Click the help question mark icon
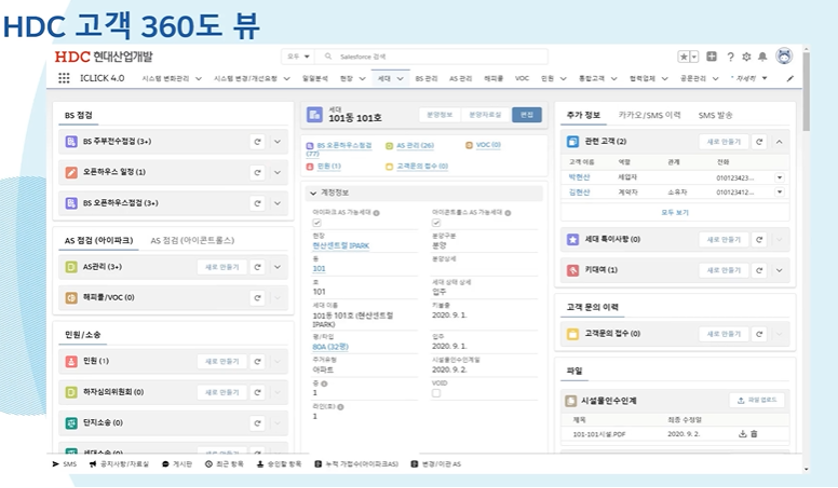Viewport: 838px width, 488px height. tap(731, 57)
